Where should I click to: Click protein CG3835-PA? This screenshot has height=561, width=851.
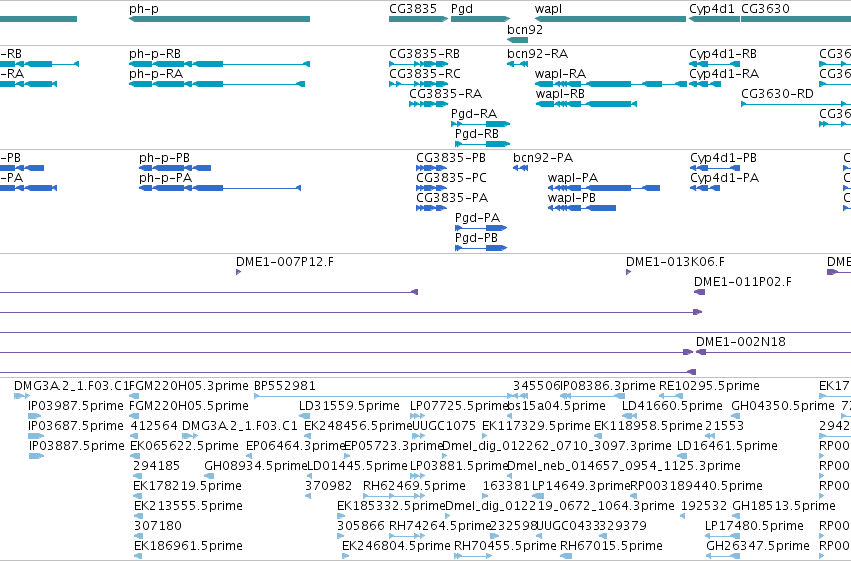point(431,208)
